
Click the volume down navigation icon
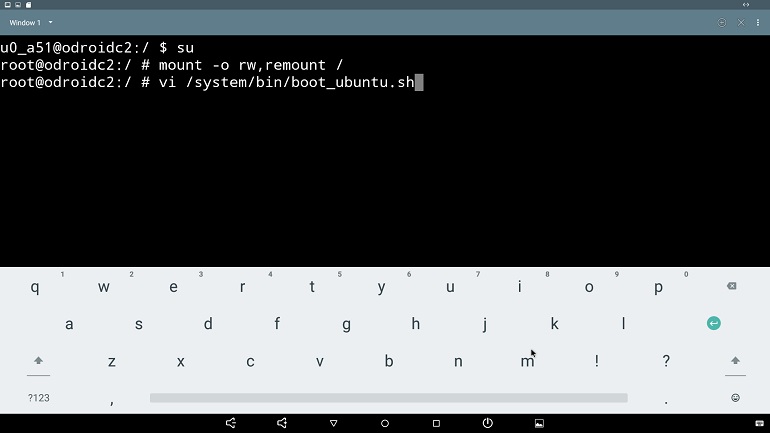tap(230, 423)
